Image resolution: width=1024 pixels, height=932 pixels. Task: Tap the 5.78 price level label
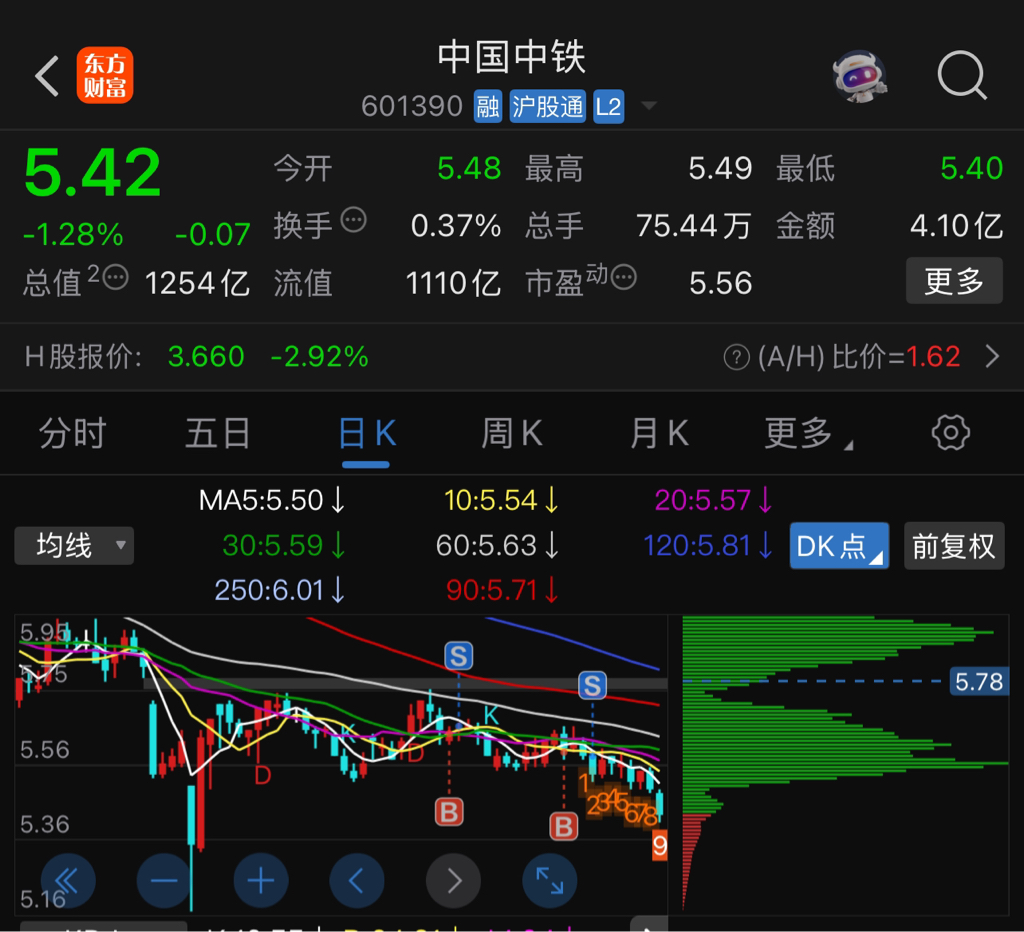(x=978, y=682)
